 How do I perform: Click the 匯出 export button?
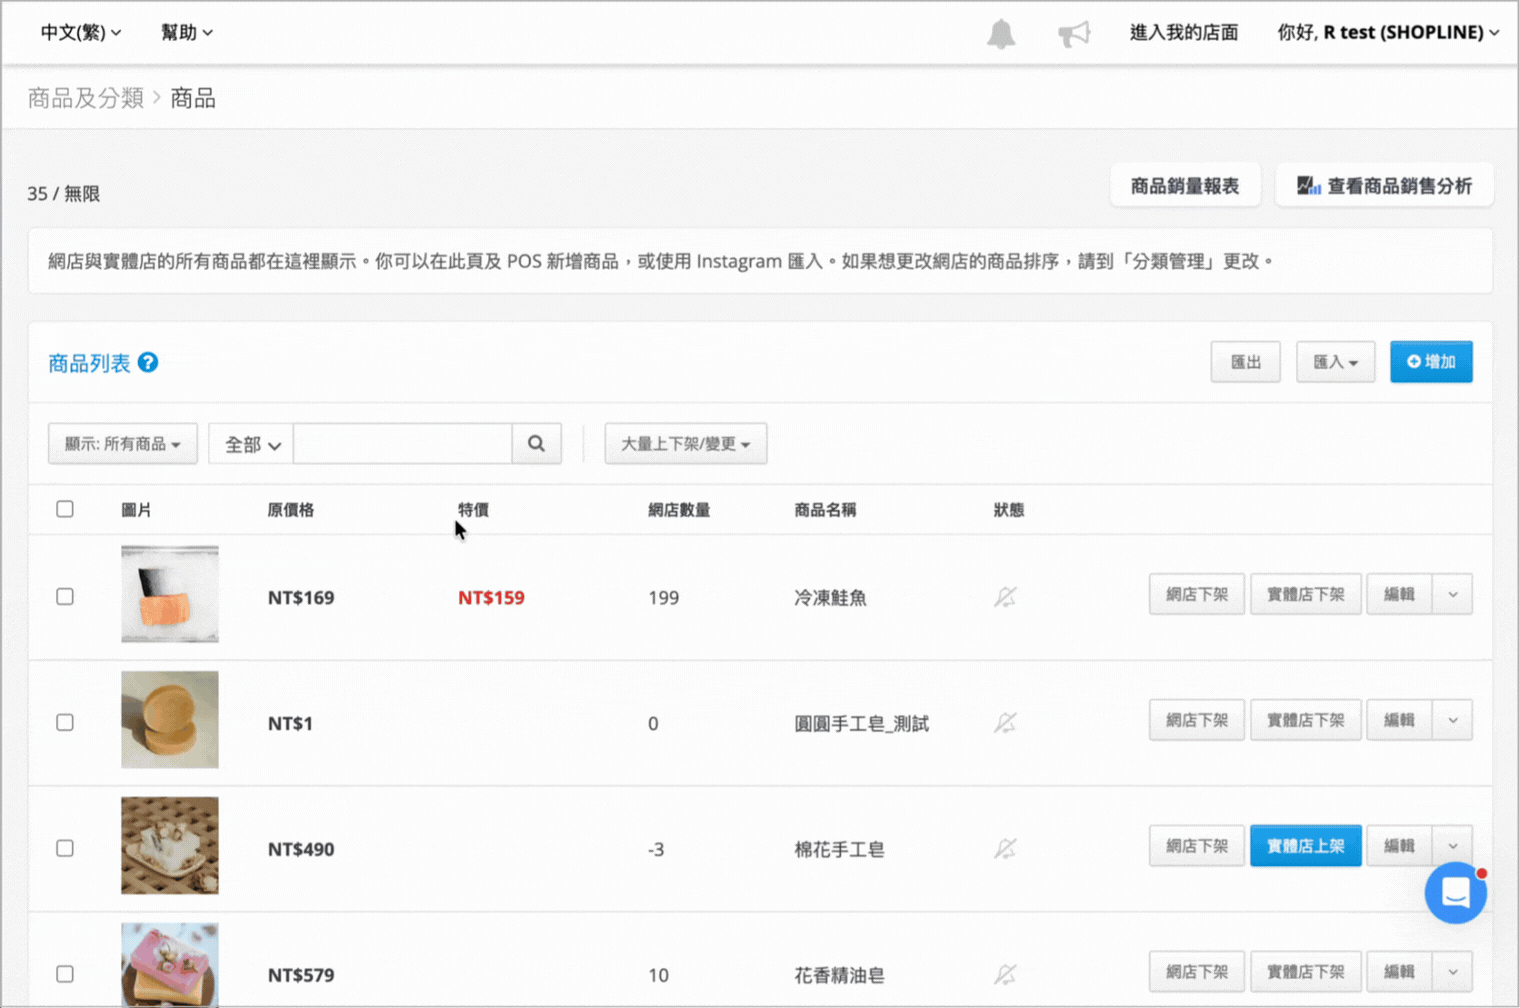[x=1246, y=362]
